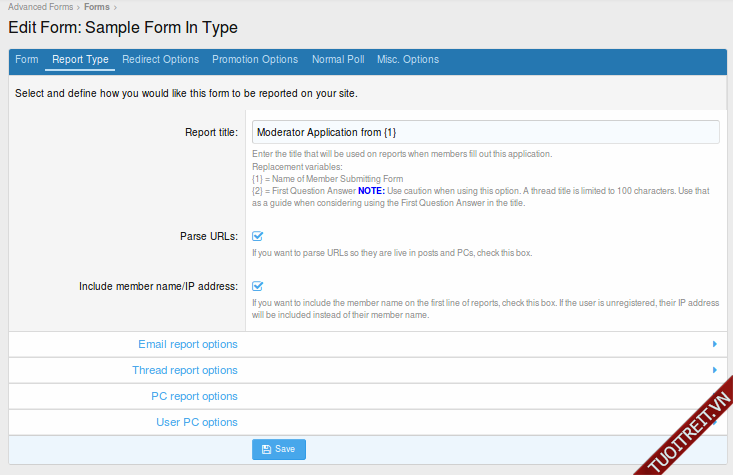Click arrow icon on Email report options row
The height and width of the screenshot is (475, 733).
pyautogui.click(x=714, y=344)
